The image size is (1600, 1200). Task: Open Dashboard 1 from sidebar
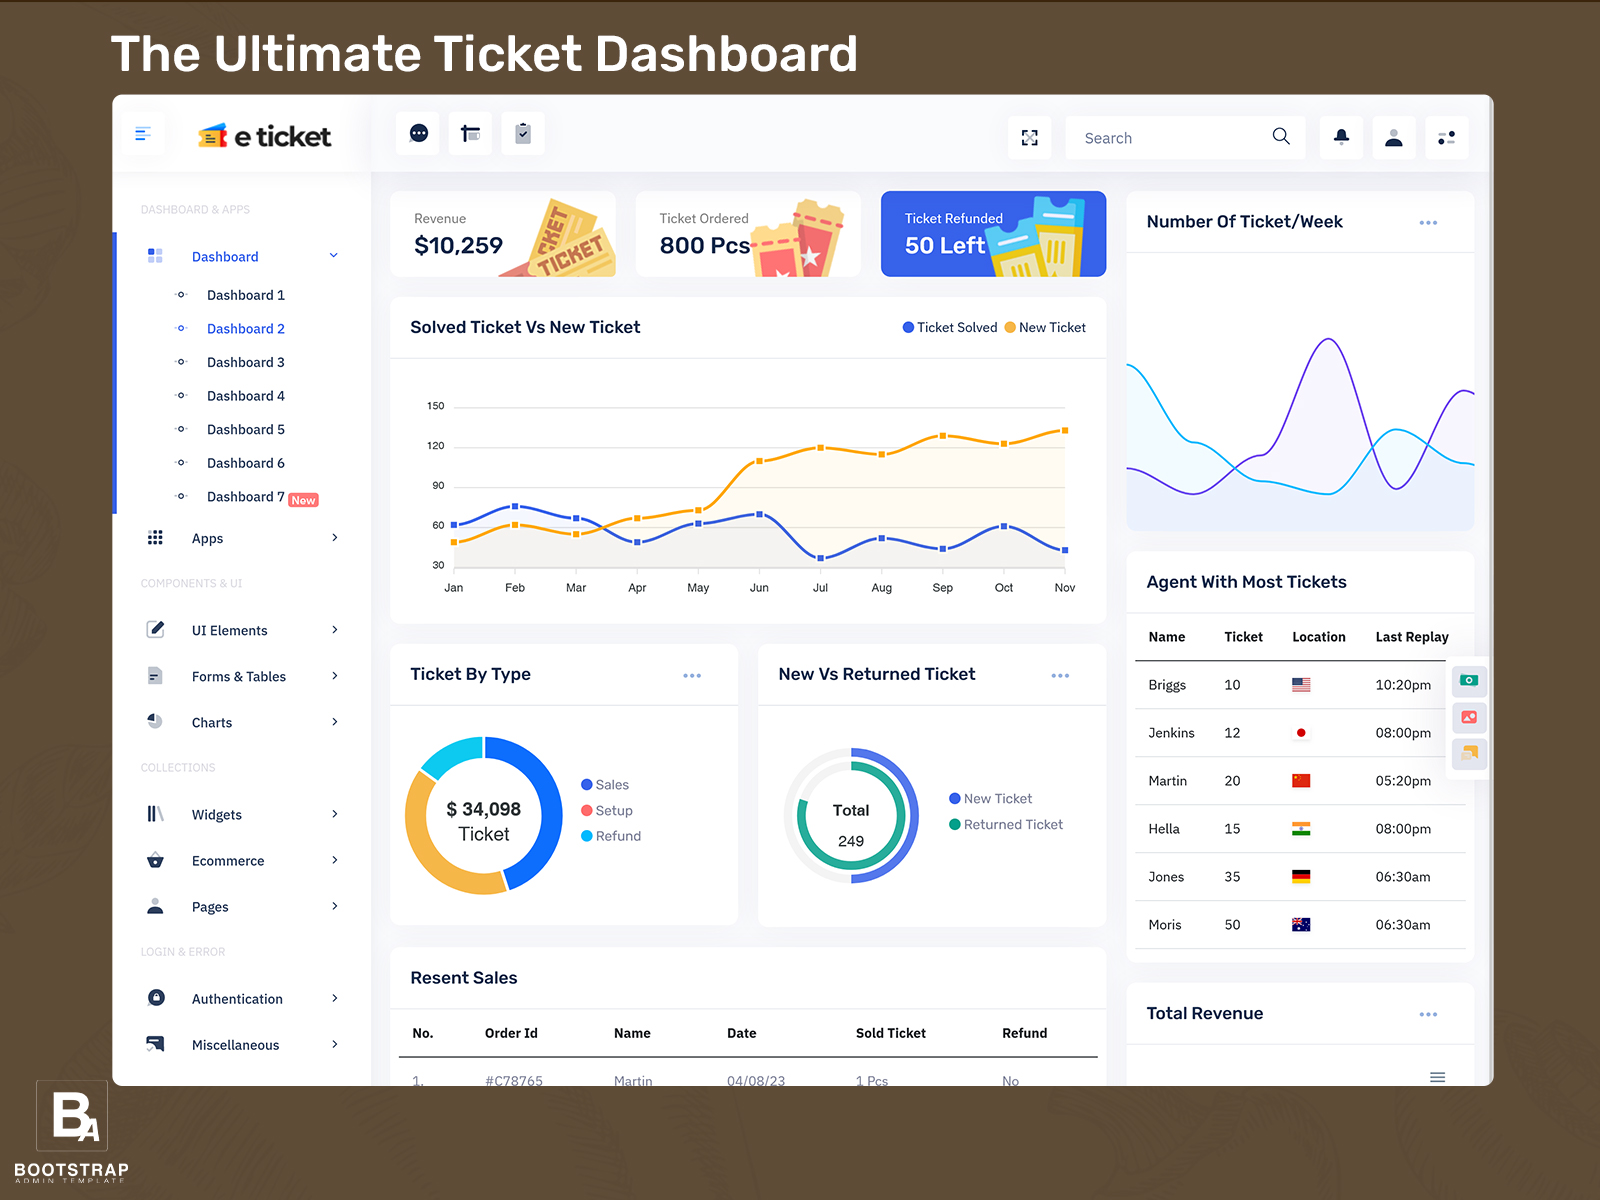246,295
